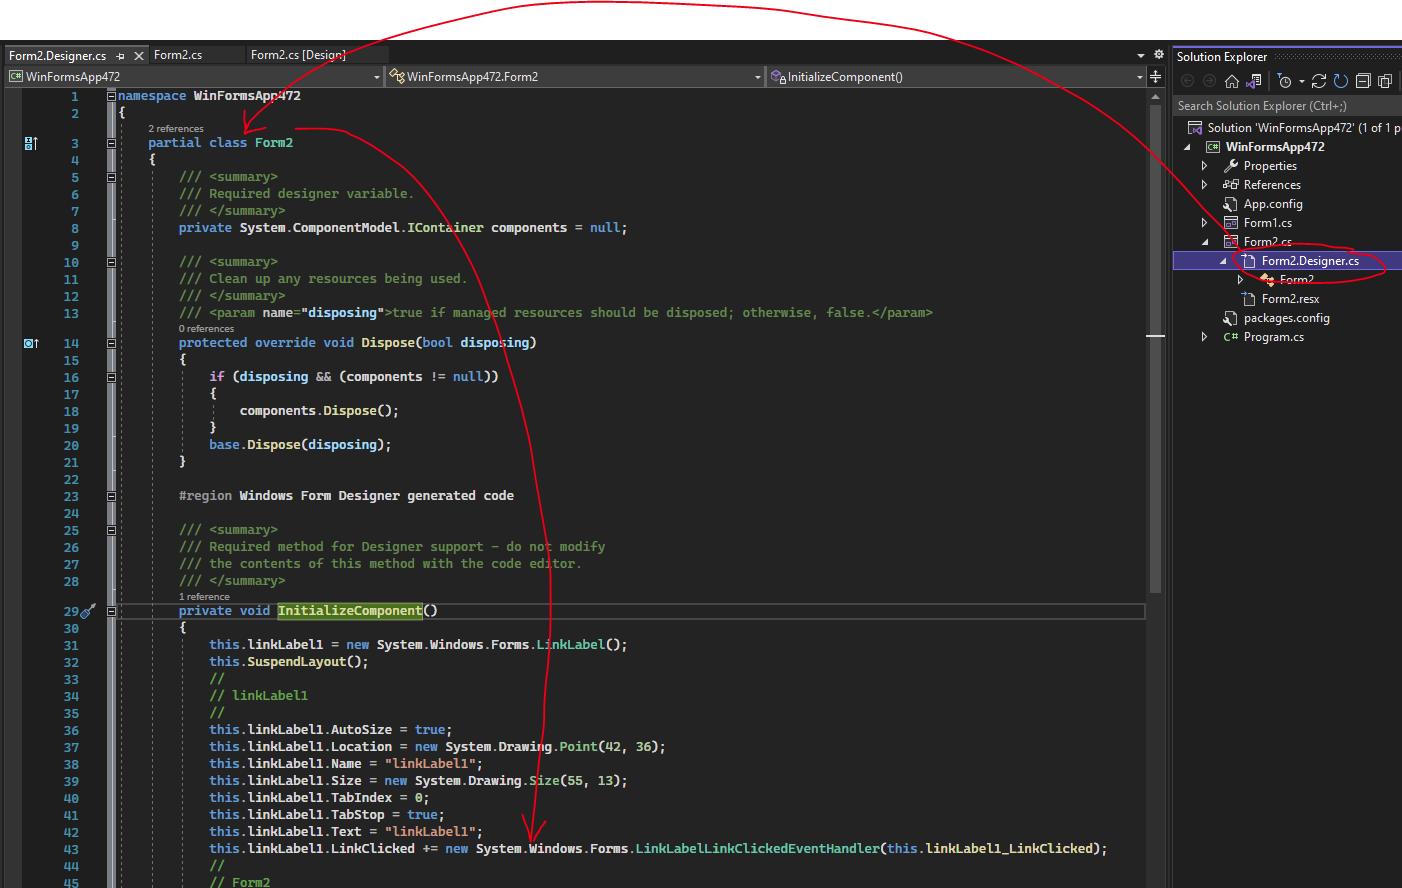Open the WinFormsApp472.Form2 type dropdown
The height and width of the screenshot is (888, 1402).
coord(758,77)
